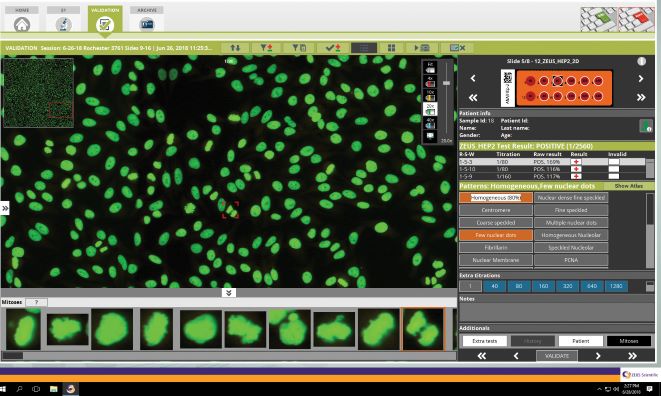661x396 pixels.
Task: Select the 40x objective magnification icon
Action: [430, 123]
